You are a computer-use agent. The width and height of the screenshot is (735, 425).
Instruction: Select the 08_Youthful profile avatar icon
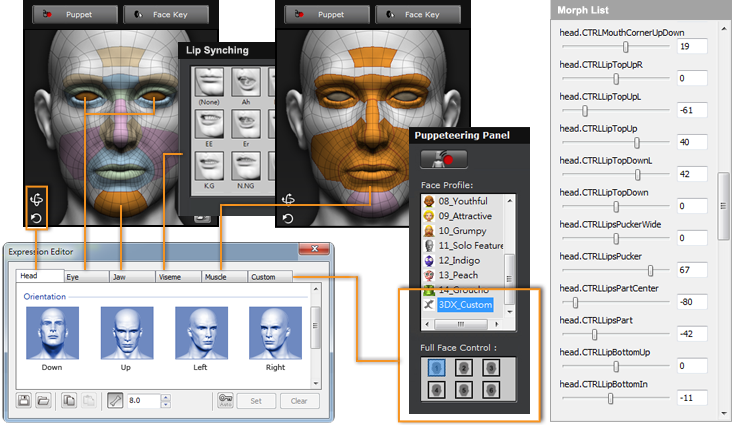coord(429,201)
